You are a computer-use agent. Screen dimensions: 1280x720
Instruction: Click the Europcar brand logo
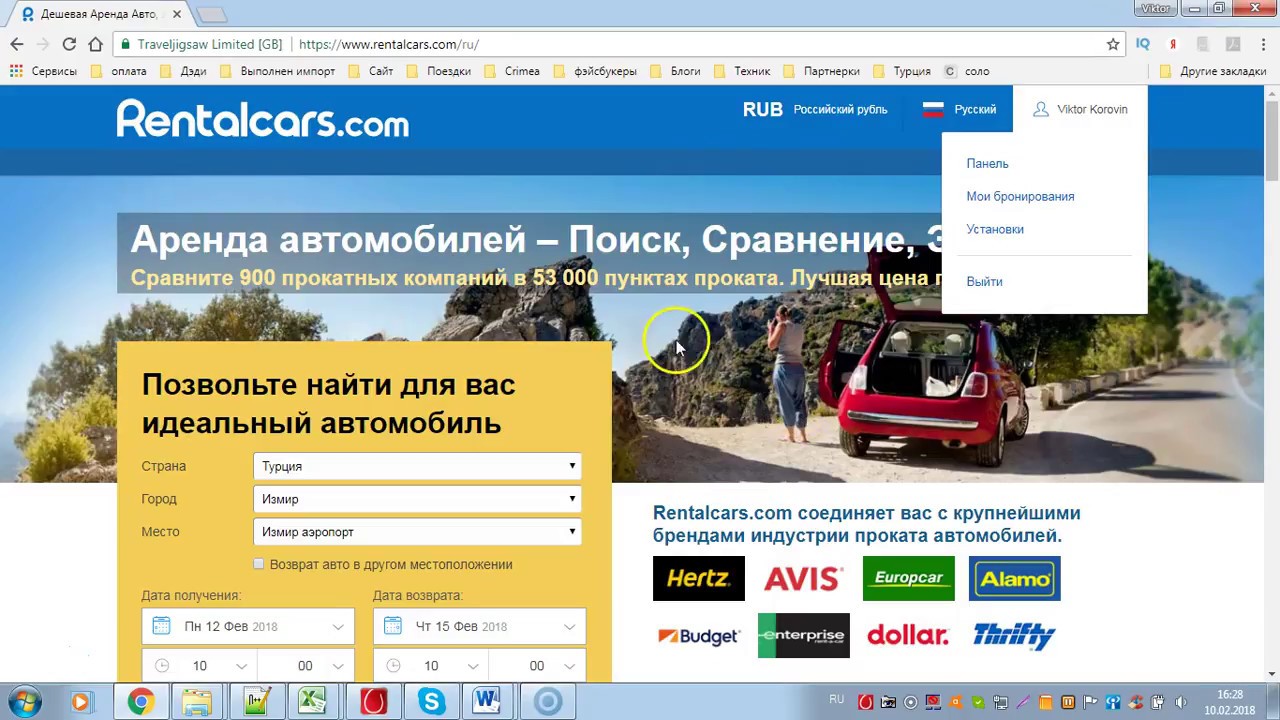tap(909, 578)
